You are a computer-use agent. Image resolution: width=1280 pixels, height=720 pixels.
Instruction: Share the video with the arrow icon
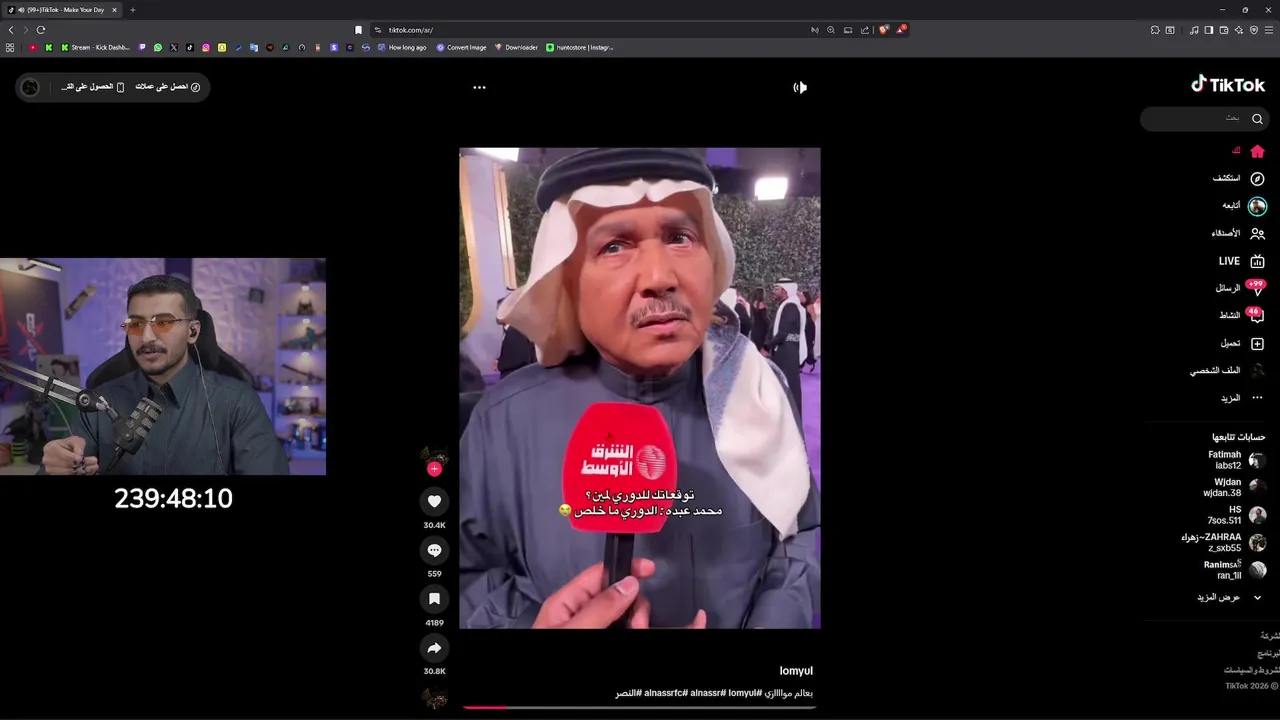point(434,648)
